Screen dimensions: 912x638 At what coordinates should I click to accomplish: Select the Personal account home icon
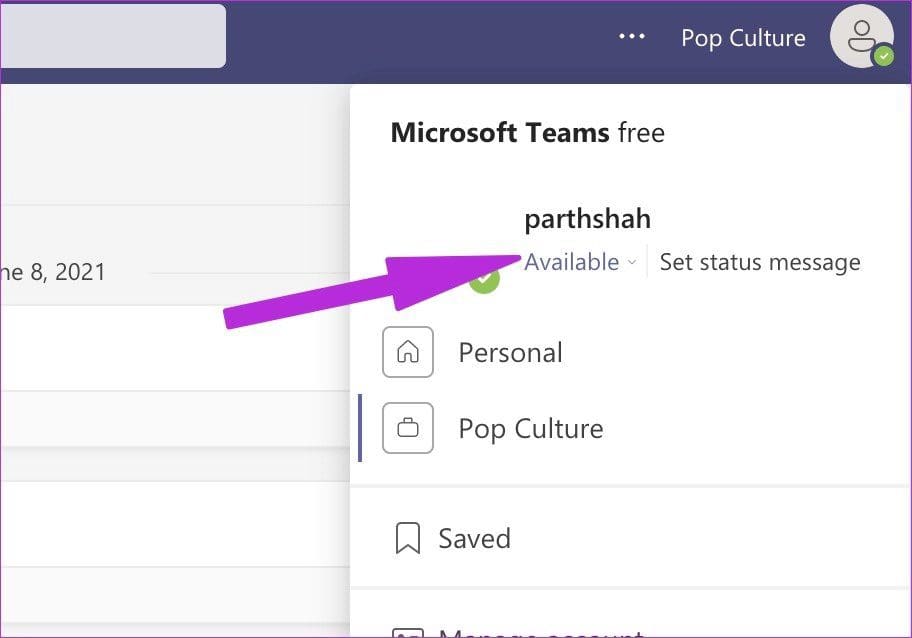[408, 352]
